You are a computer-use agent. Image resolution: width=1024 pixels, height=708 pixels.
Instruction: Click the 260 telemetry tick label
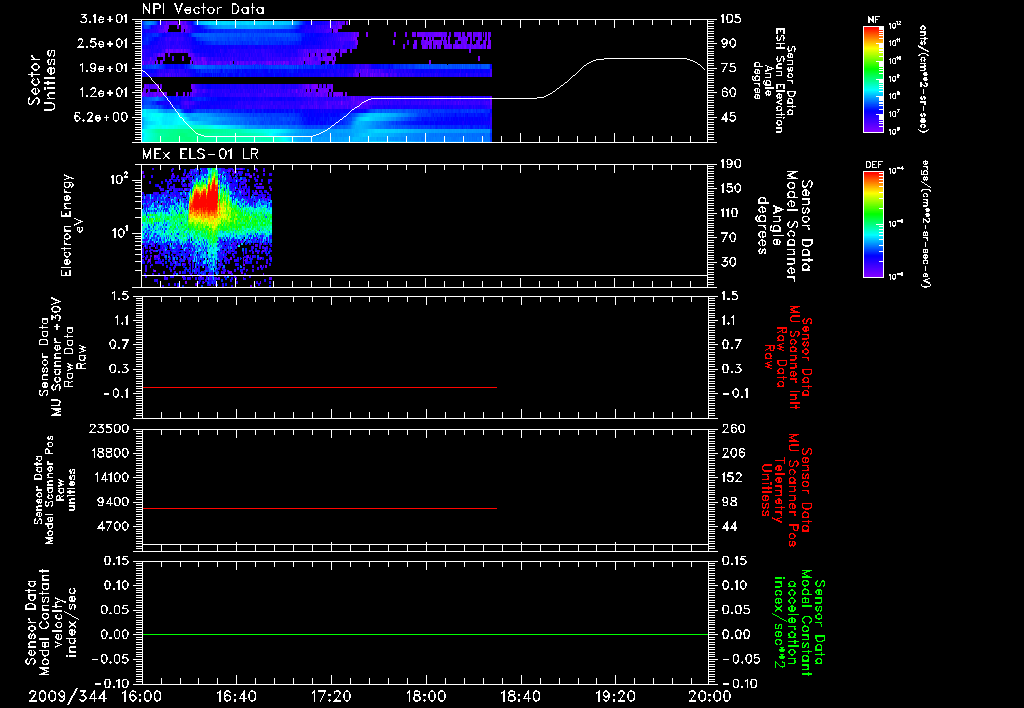click(x=732, y=429)
